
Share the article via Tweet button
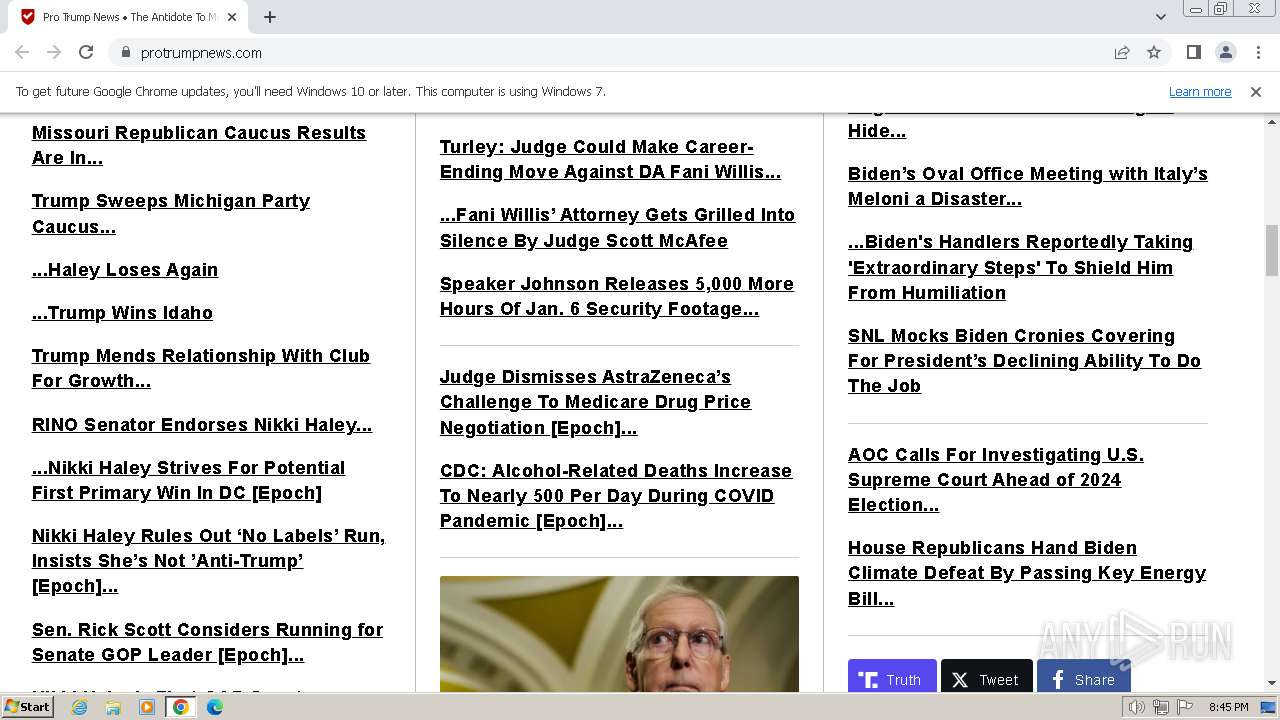pyautogui.click(x=987, y=678)
